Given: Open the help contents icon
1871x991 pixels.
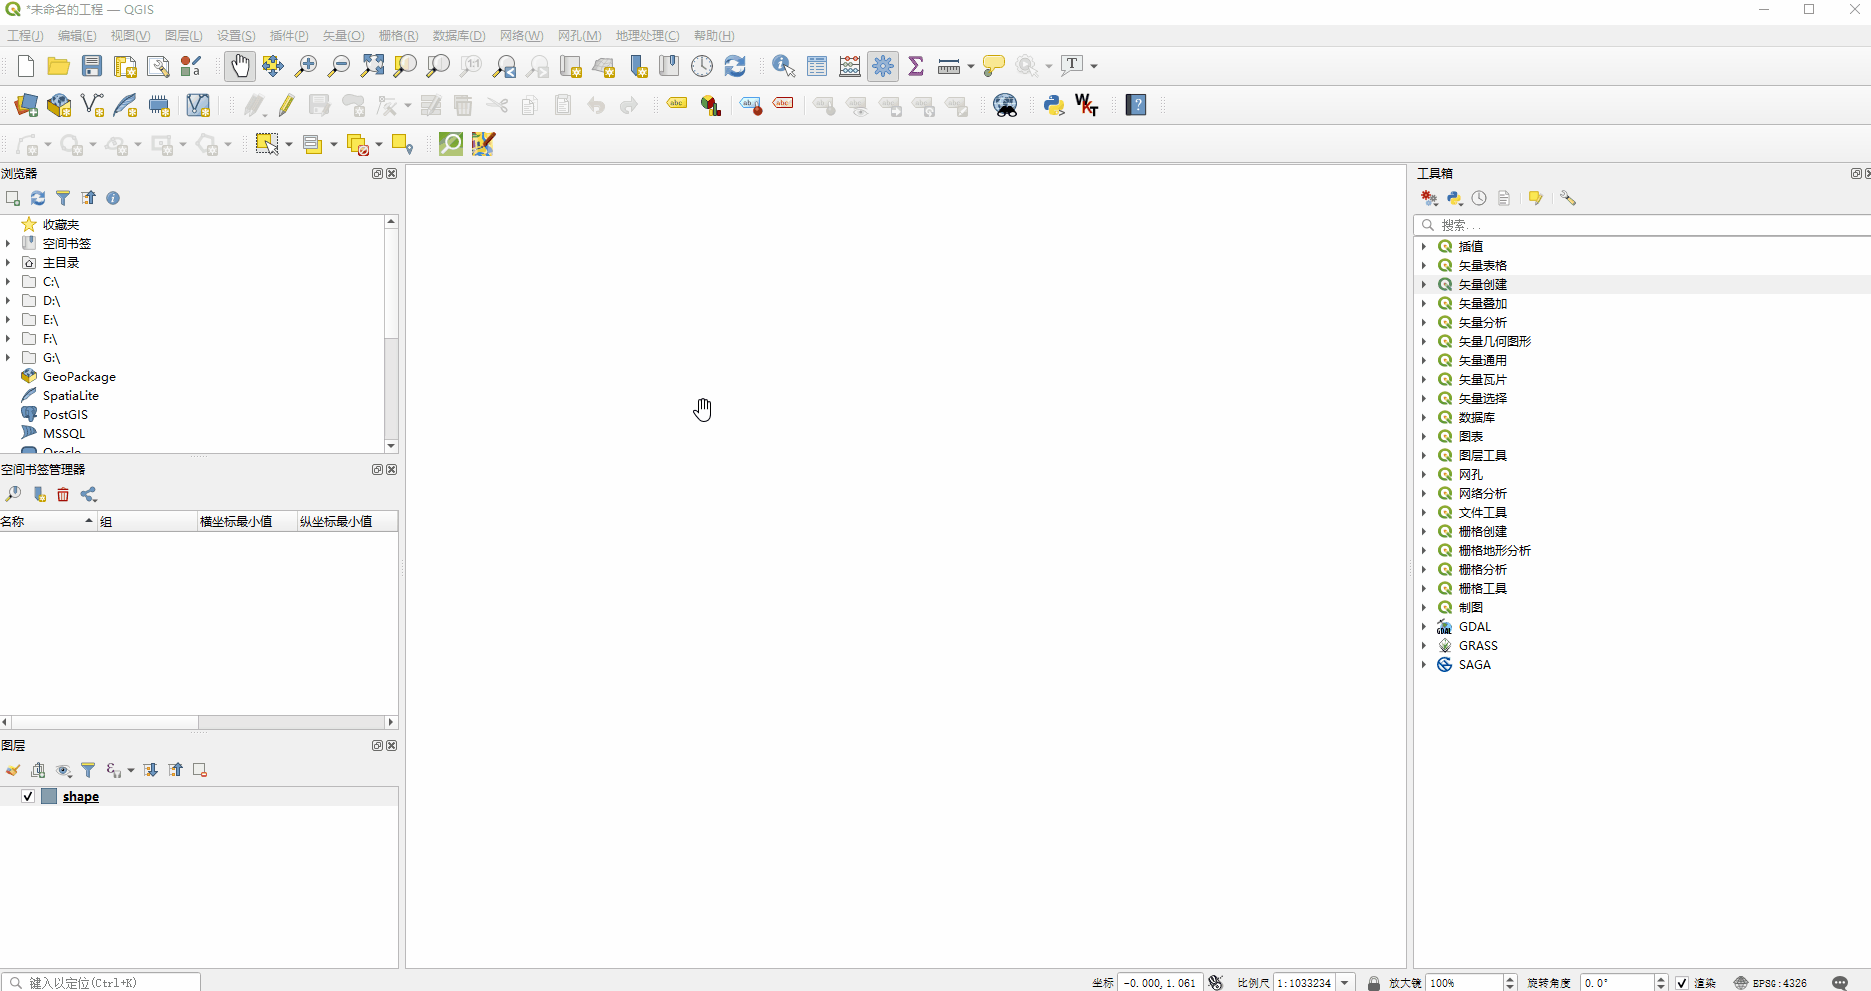Looking at the screenshot, I should point(1136,105).
